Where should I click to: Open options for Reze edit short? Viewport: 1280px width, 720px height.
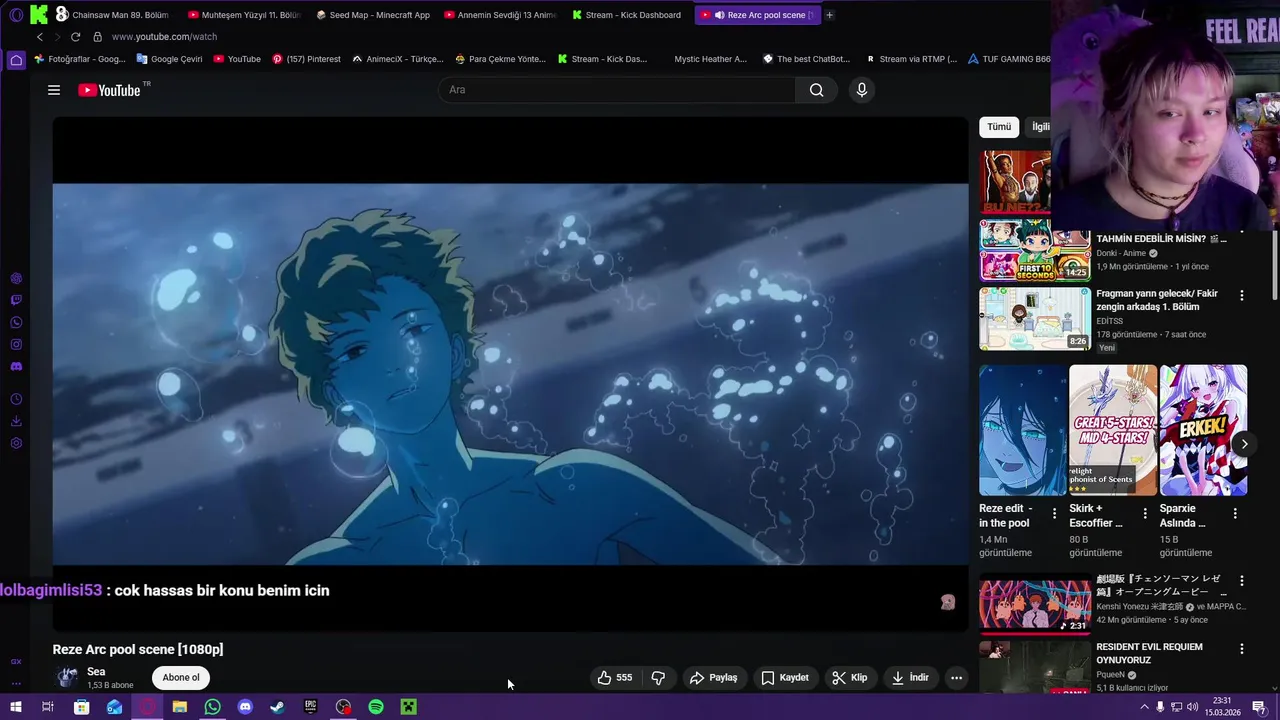[1054, 513]
